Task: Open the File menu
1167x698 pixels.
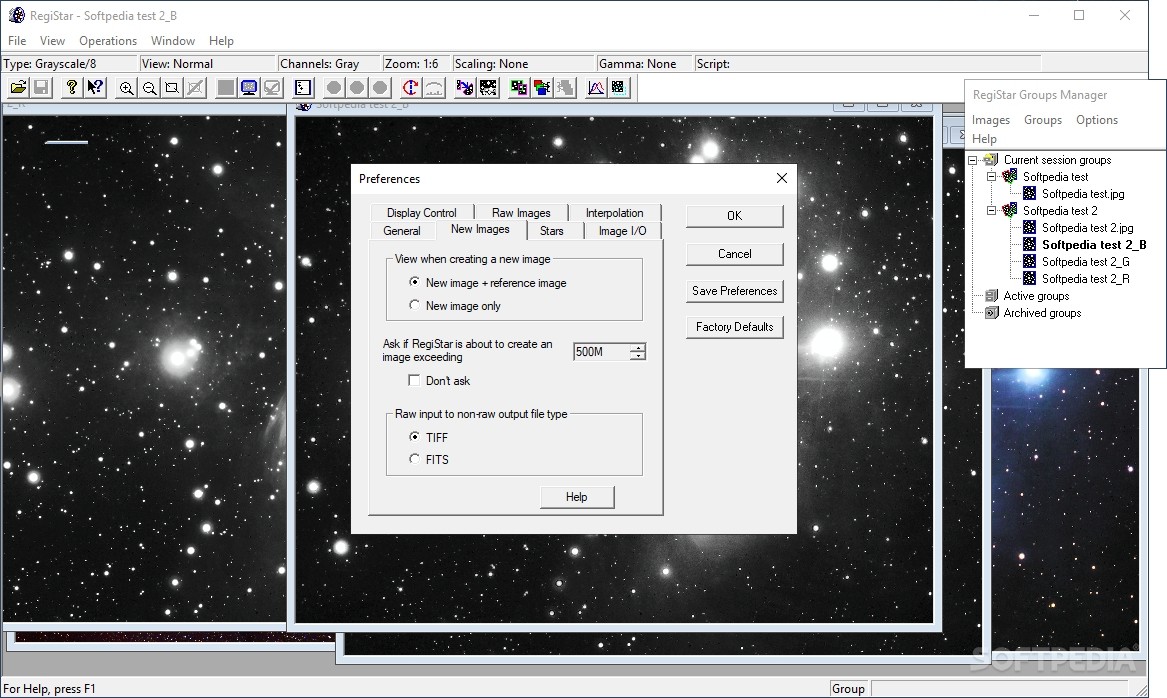Action: (x=17, y=40)
